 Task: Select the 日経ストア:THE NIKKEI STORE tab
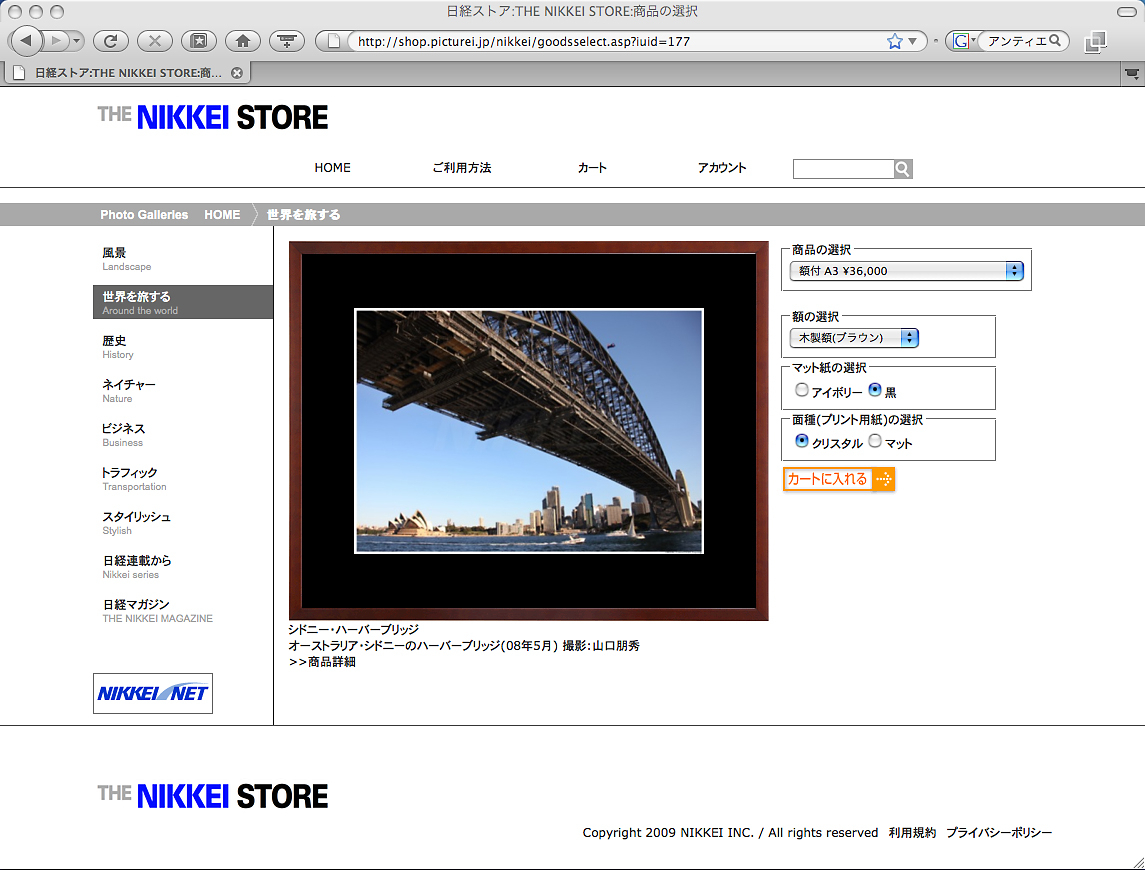[x=128, y=73]
